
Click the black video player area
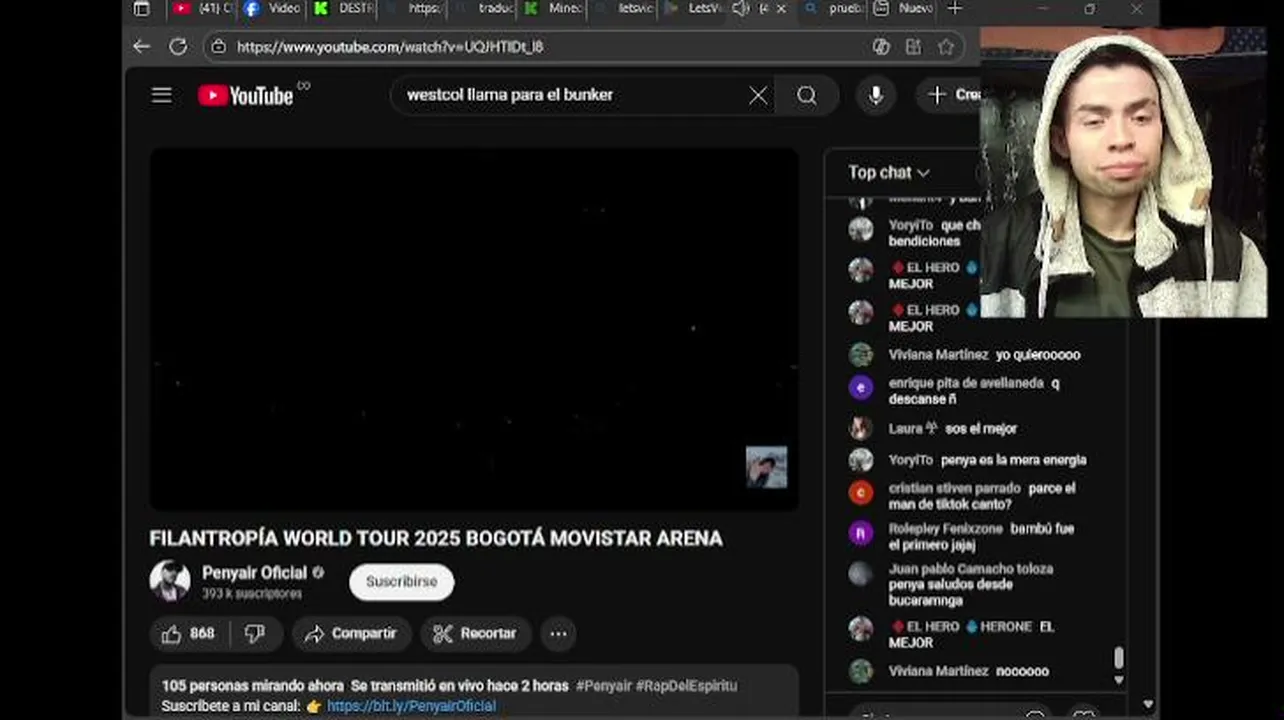point(474,329)
